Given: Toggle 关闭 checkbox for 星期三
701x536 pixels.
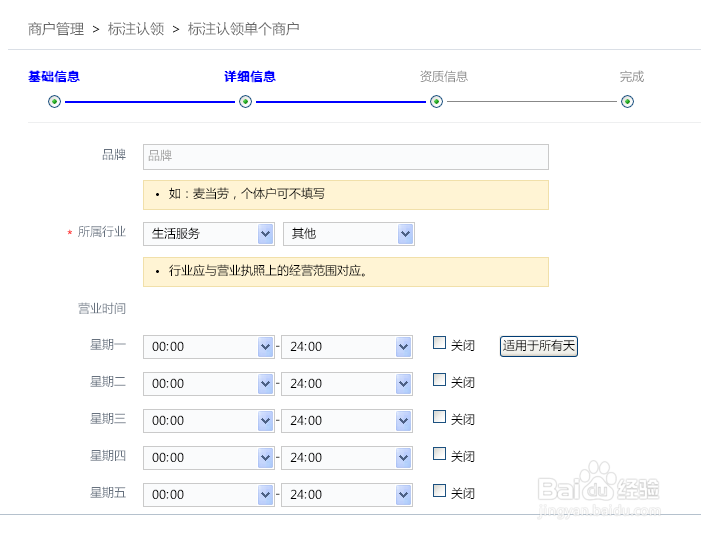Looking at the screenshot, I should [x=439, y=417].
